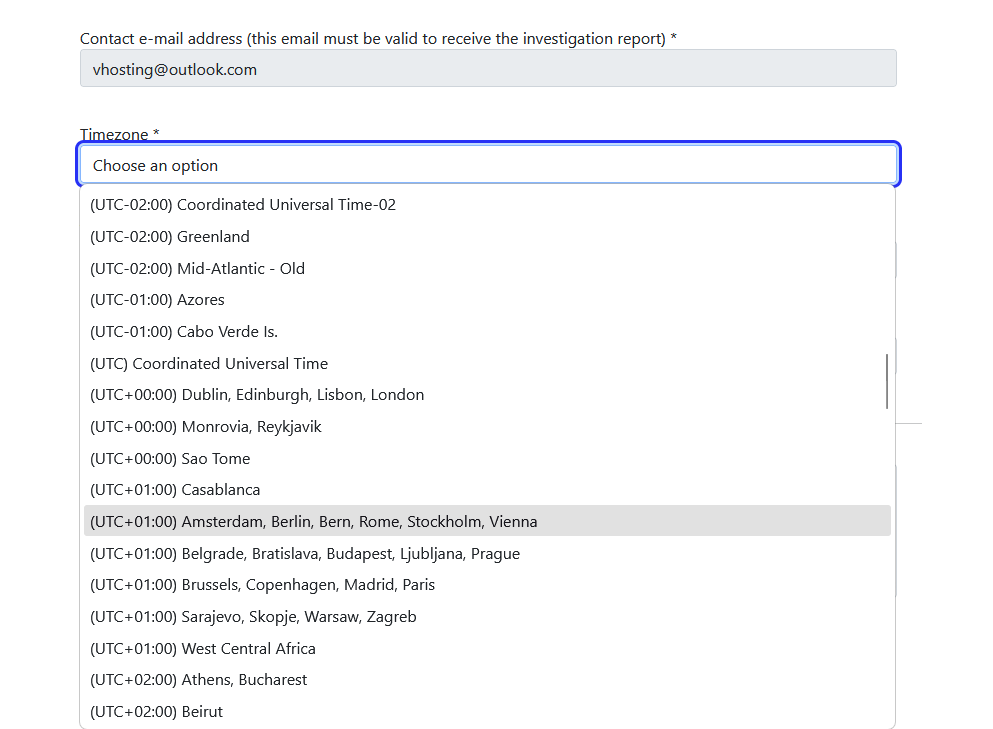
Task: Pick the Azores timezone option
Action: point(157,300)
